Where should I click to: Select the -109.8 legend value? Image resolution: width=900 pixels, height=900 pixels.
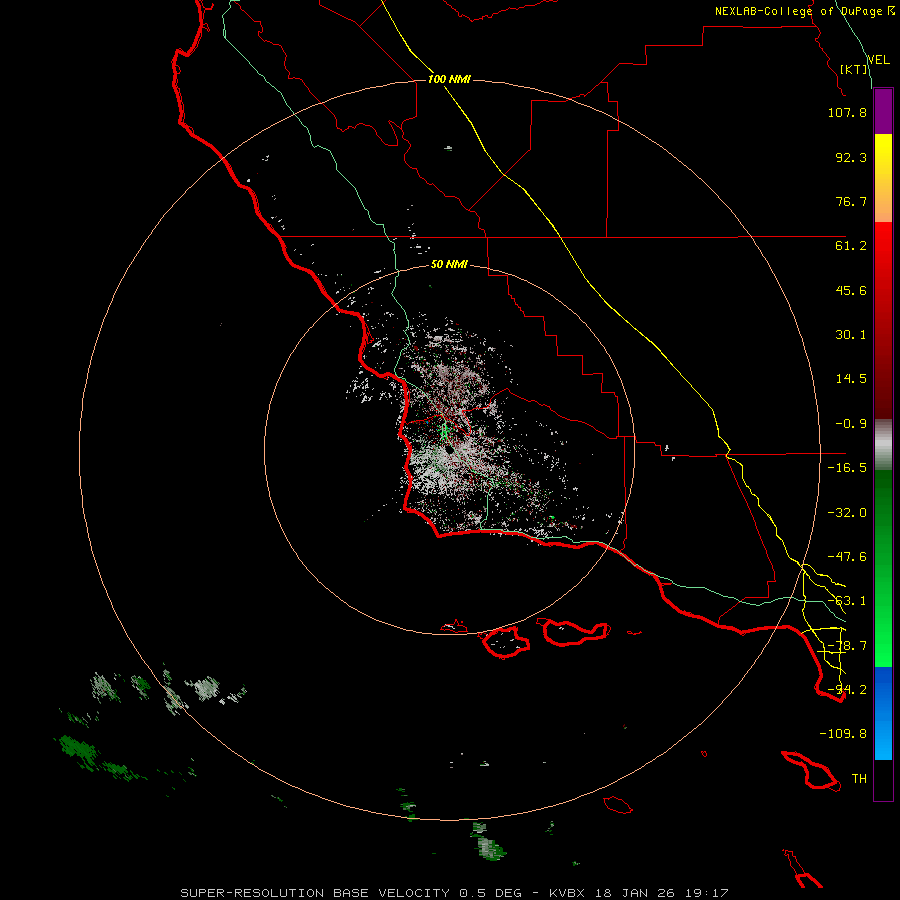843,734
